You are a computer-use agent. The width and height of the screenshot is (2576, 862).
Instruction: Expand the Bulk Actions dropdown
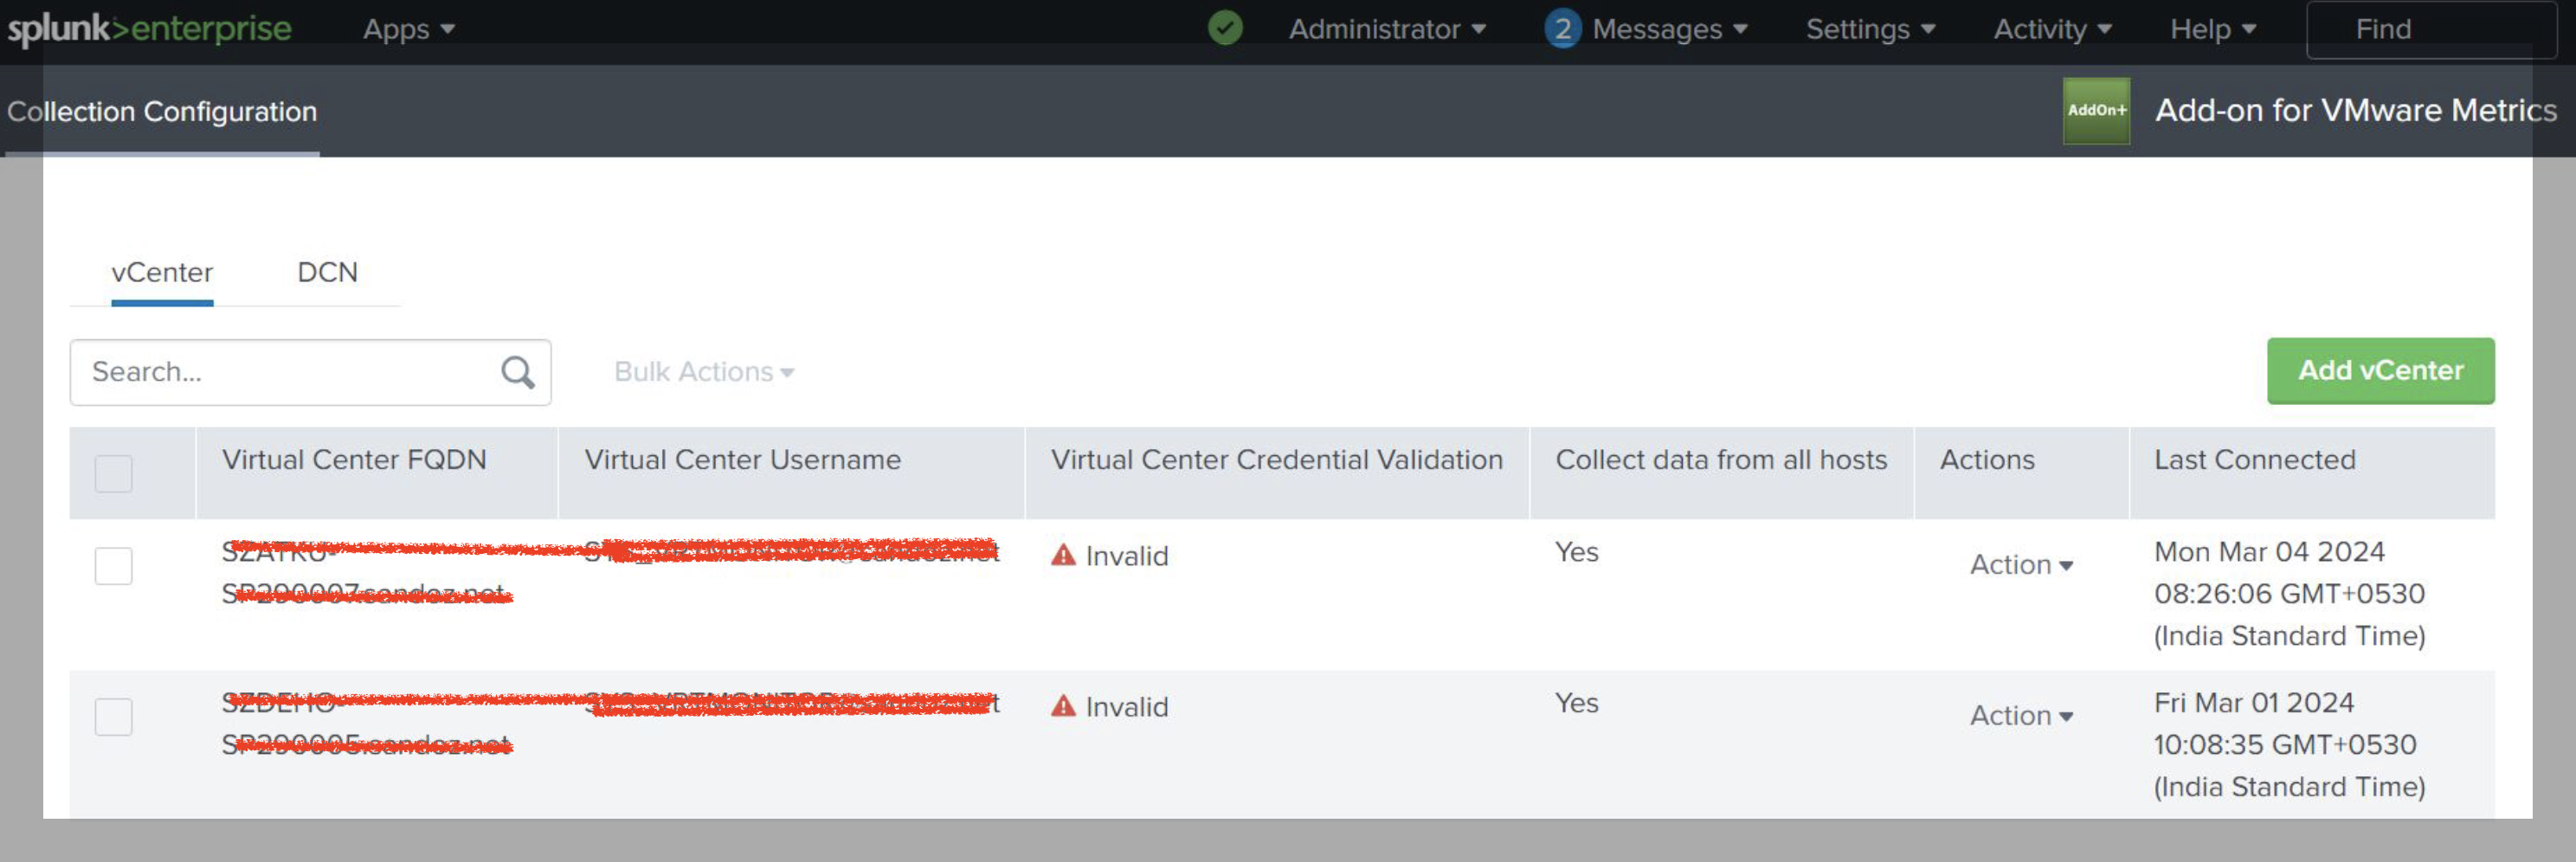(703, 372)
